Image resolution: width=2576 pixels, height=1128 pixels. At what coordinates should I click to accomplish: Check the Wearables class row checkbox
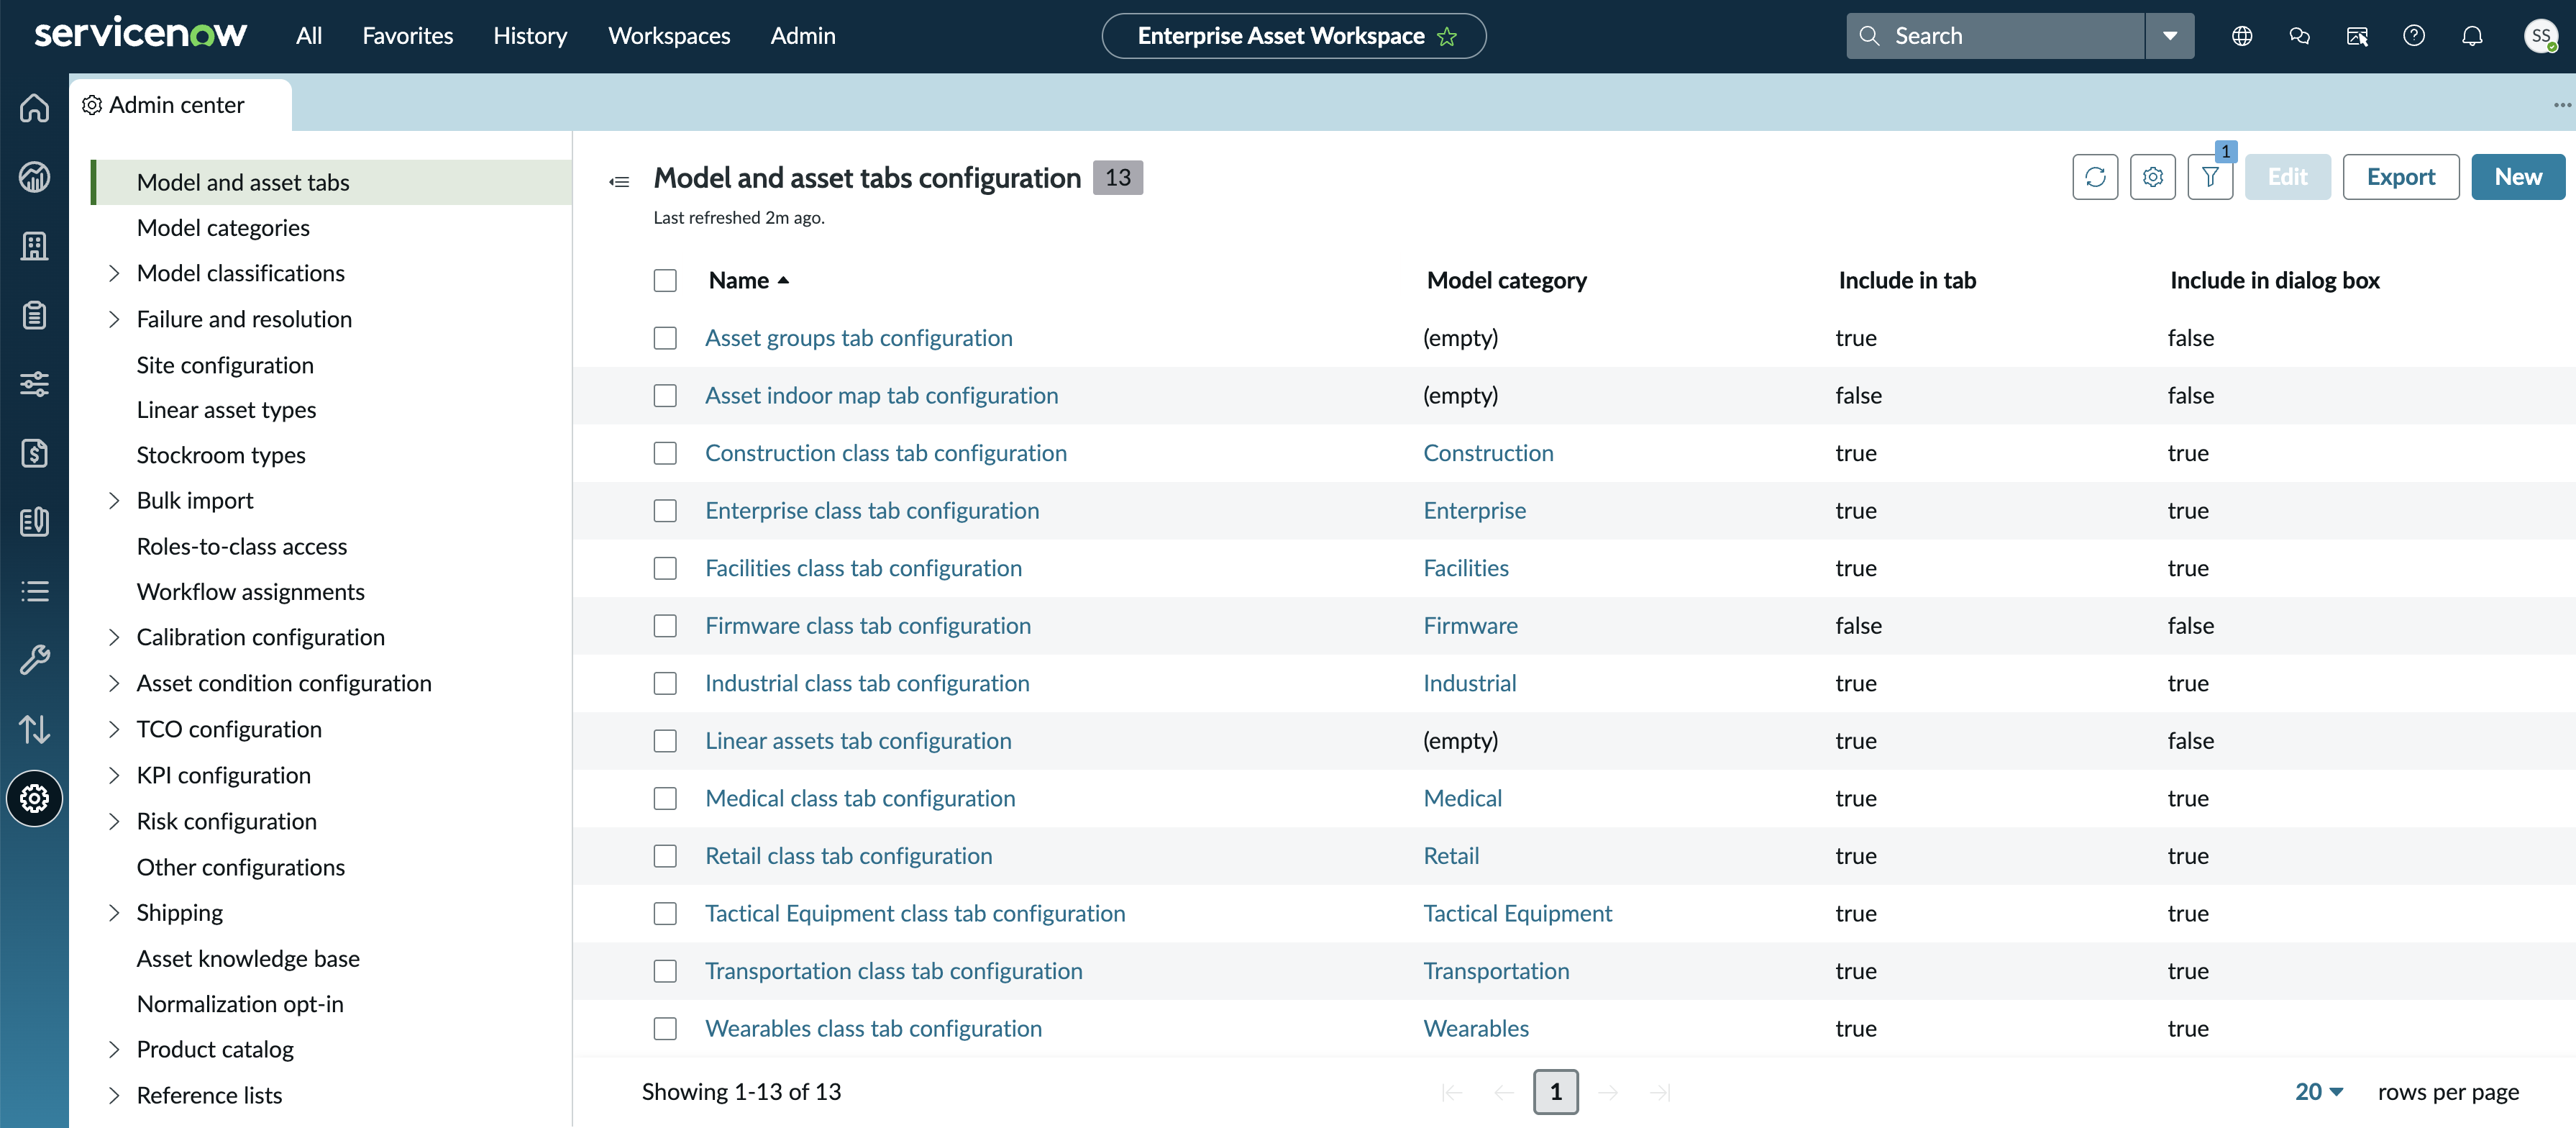point(665,1029)
